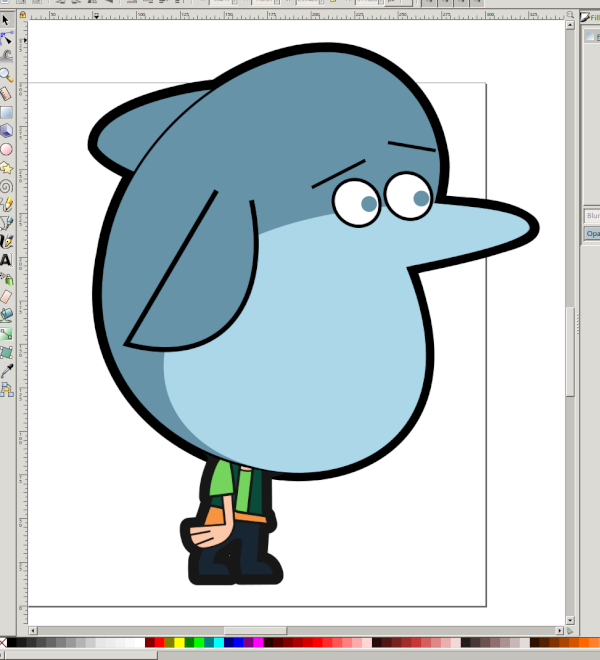Click the dolphin's left eye on canvas

click(x=357, y=203)
